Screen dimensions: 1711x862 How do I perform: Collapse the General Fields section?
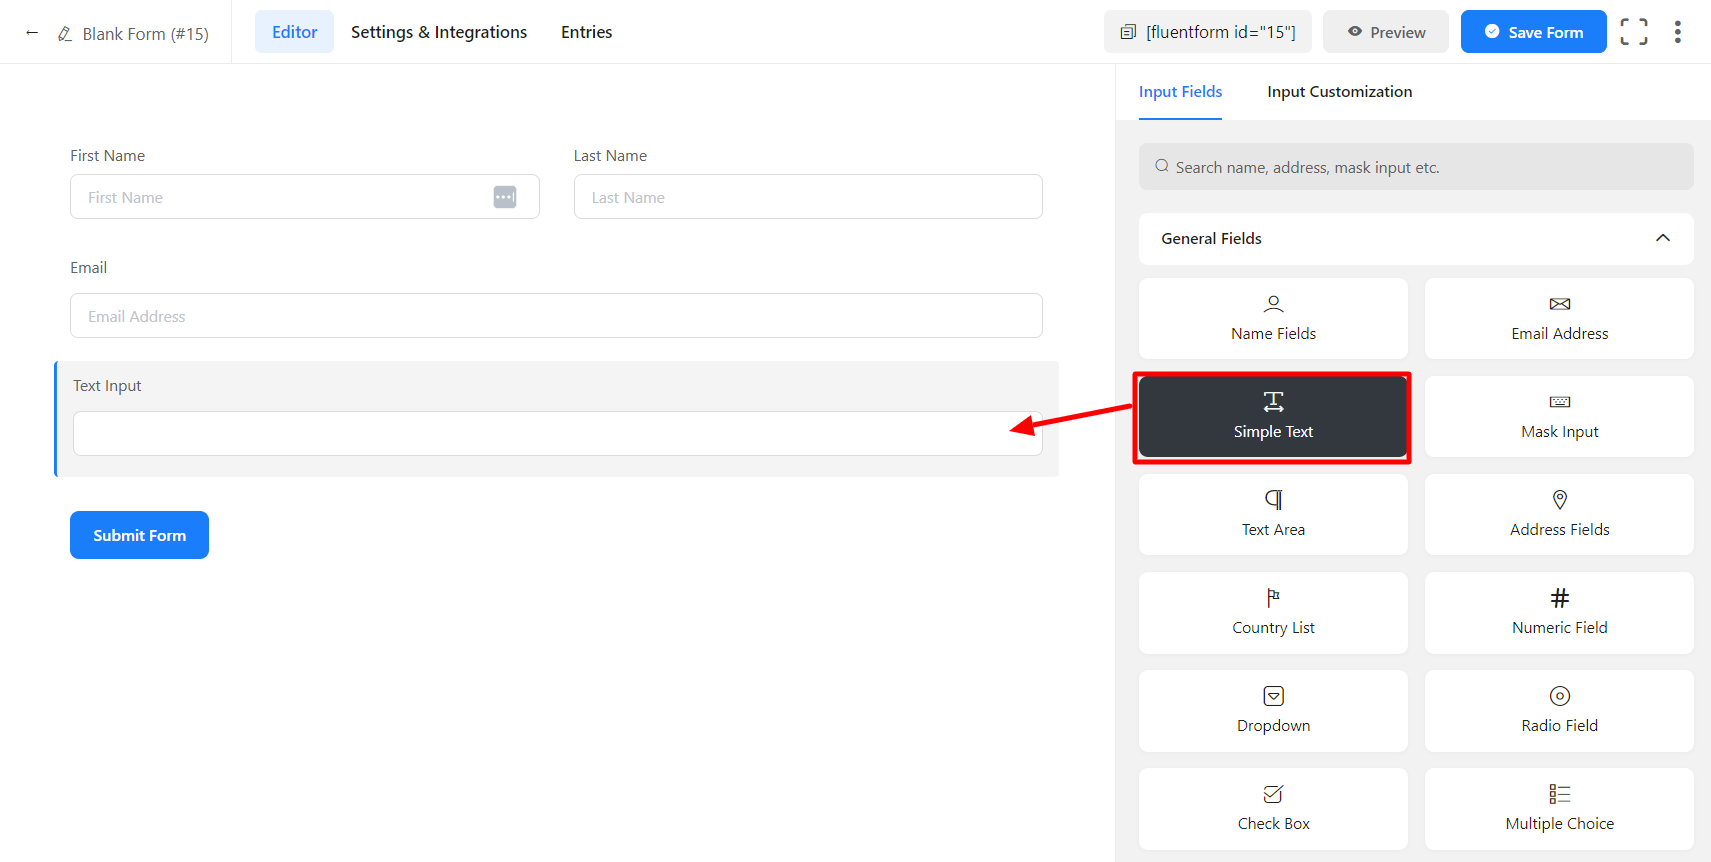point(1662,238)
